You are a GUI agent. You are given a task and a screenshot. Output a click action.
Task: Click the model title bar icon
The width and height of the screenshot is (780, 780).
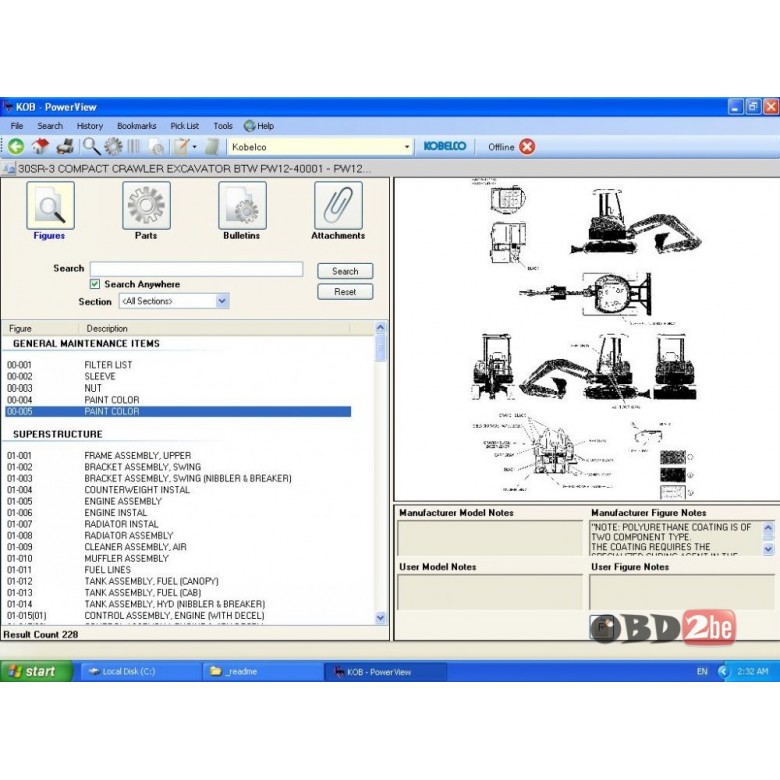point(9,169)
